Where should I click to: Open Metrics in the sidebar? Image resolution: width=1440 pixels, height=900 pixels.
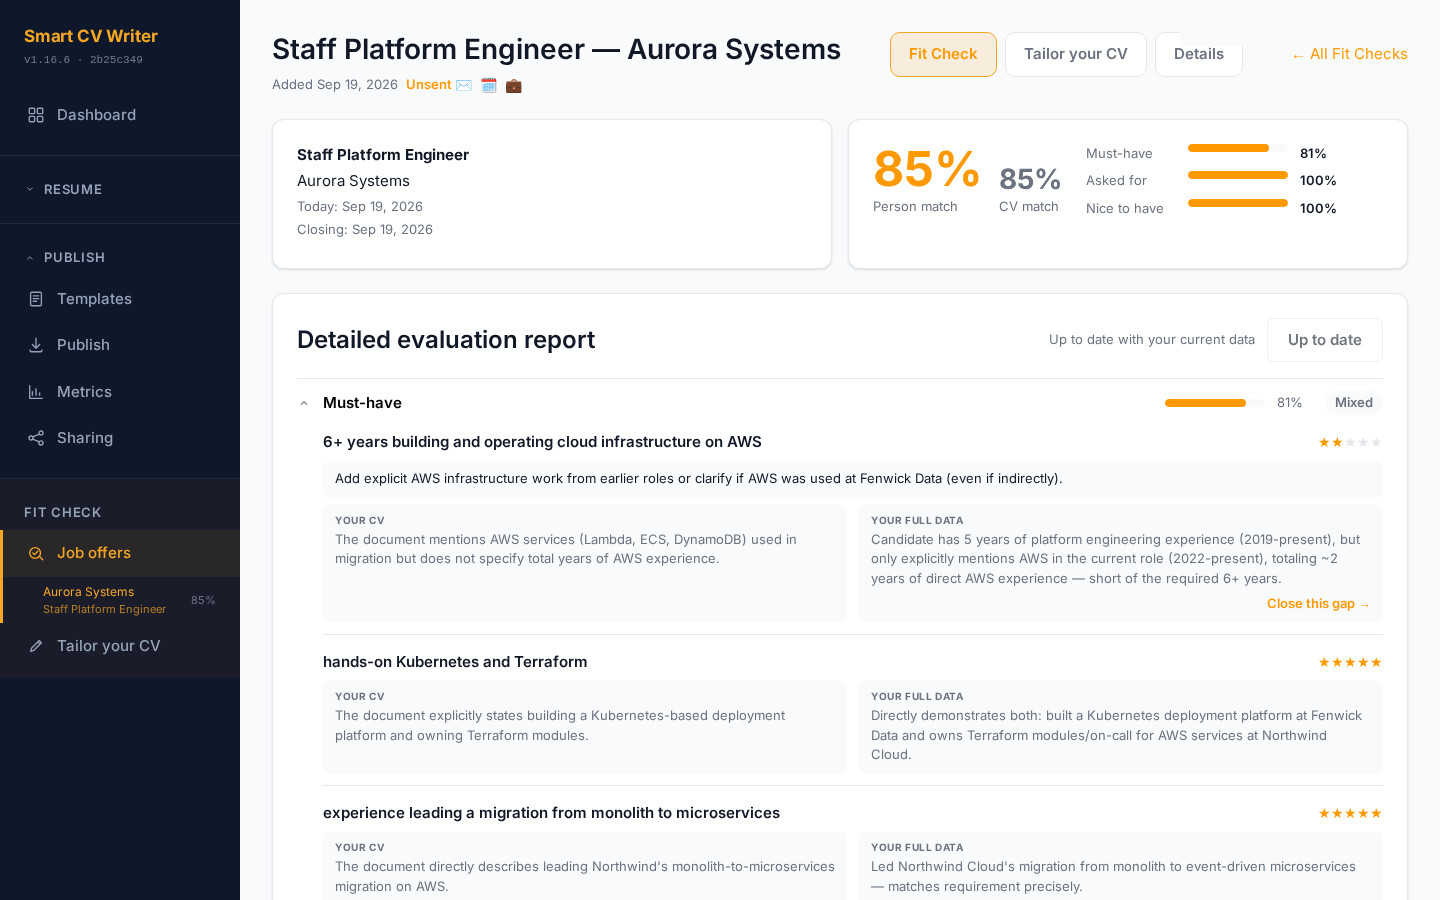[120, 392]
